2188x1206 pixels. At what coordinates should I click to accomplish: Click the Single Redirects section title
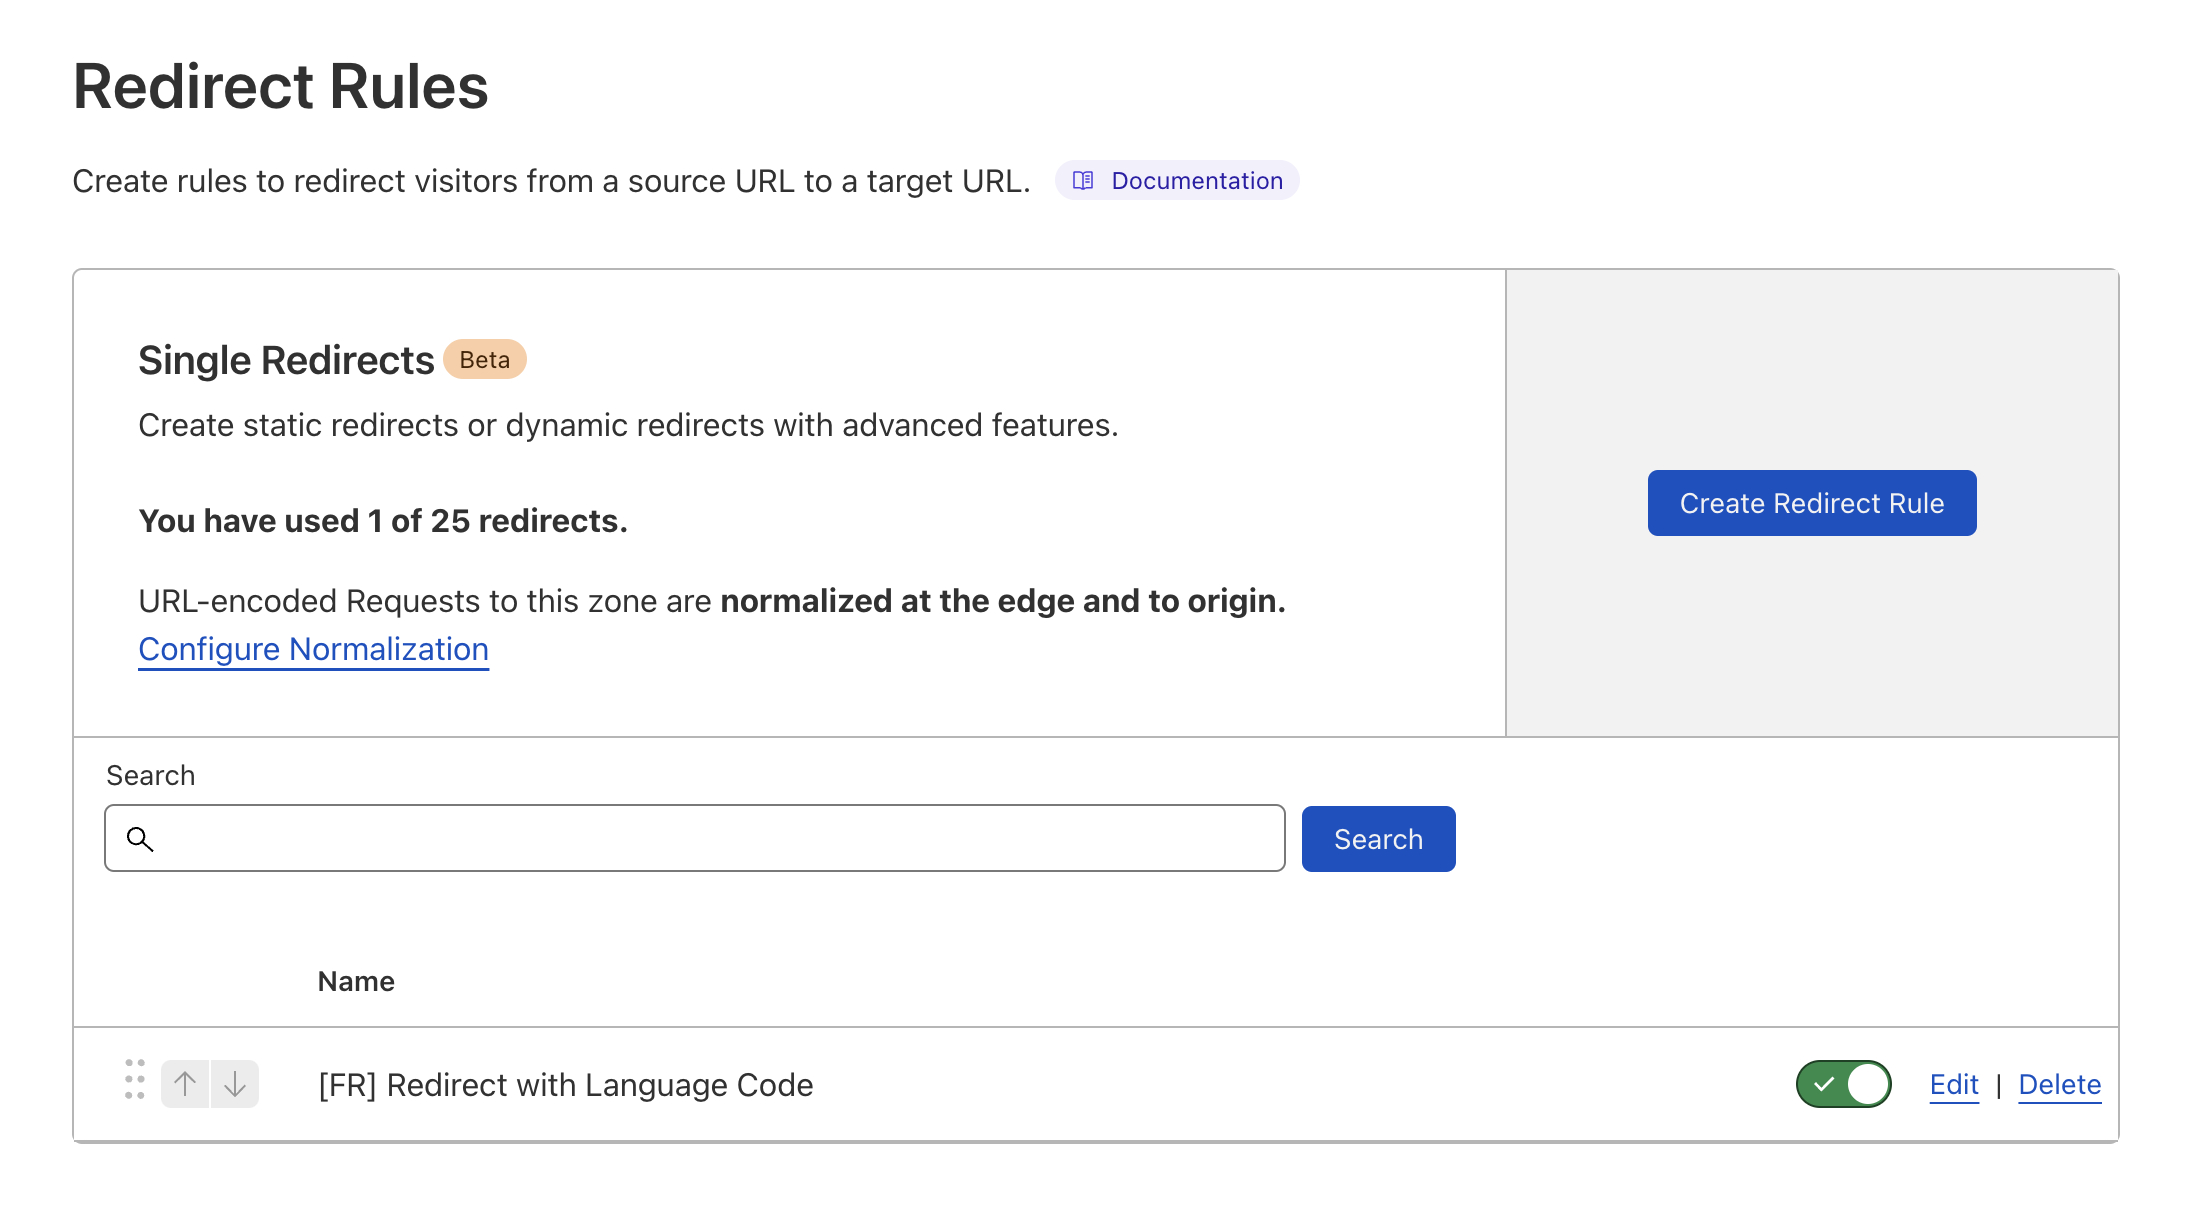pyautogui.click(x=286, y=360)
